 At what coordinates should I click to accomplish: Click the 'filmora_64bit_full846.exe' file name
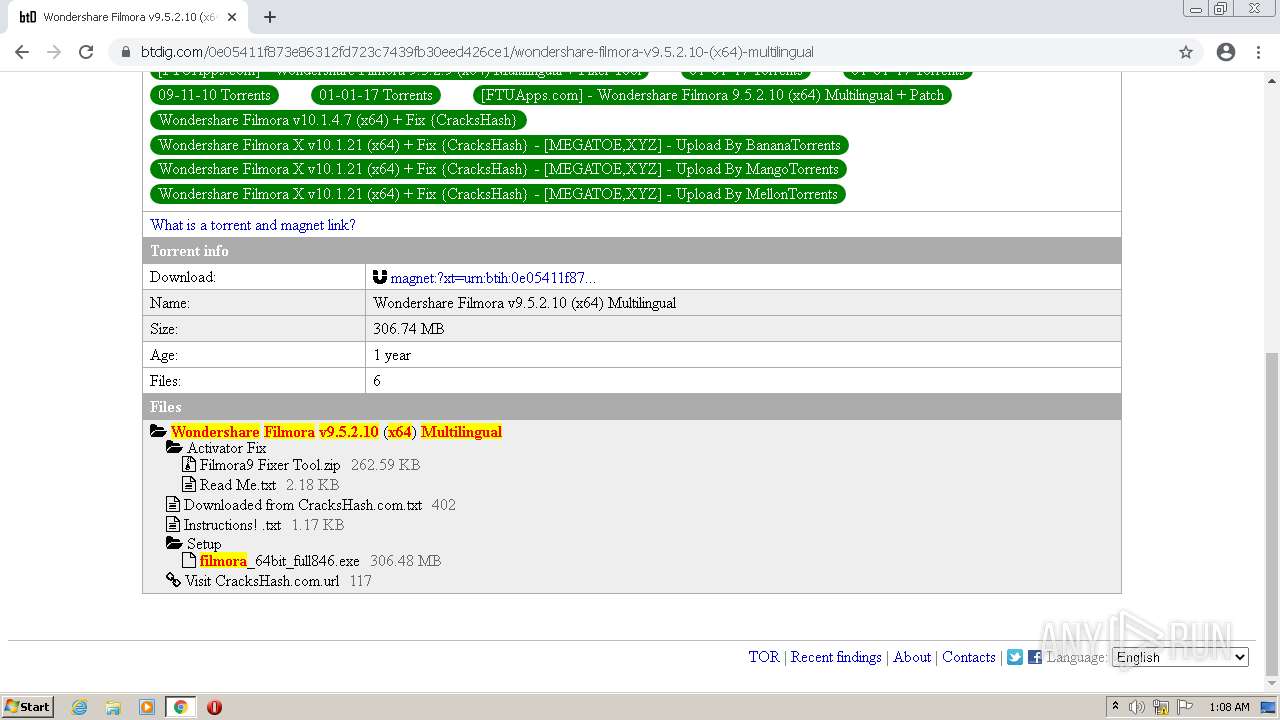280,561
